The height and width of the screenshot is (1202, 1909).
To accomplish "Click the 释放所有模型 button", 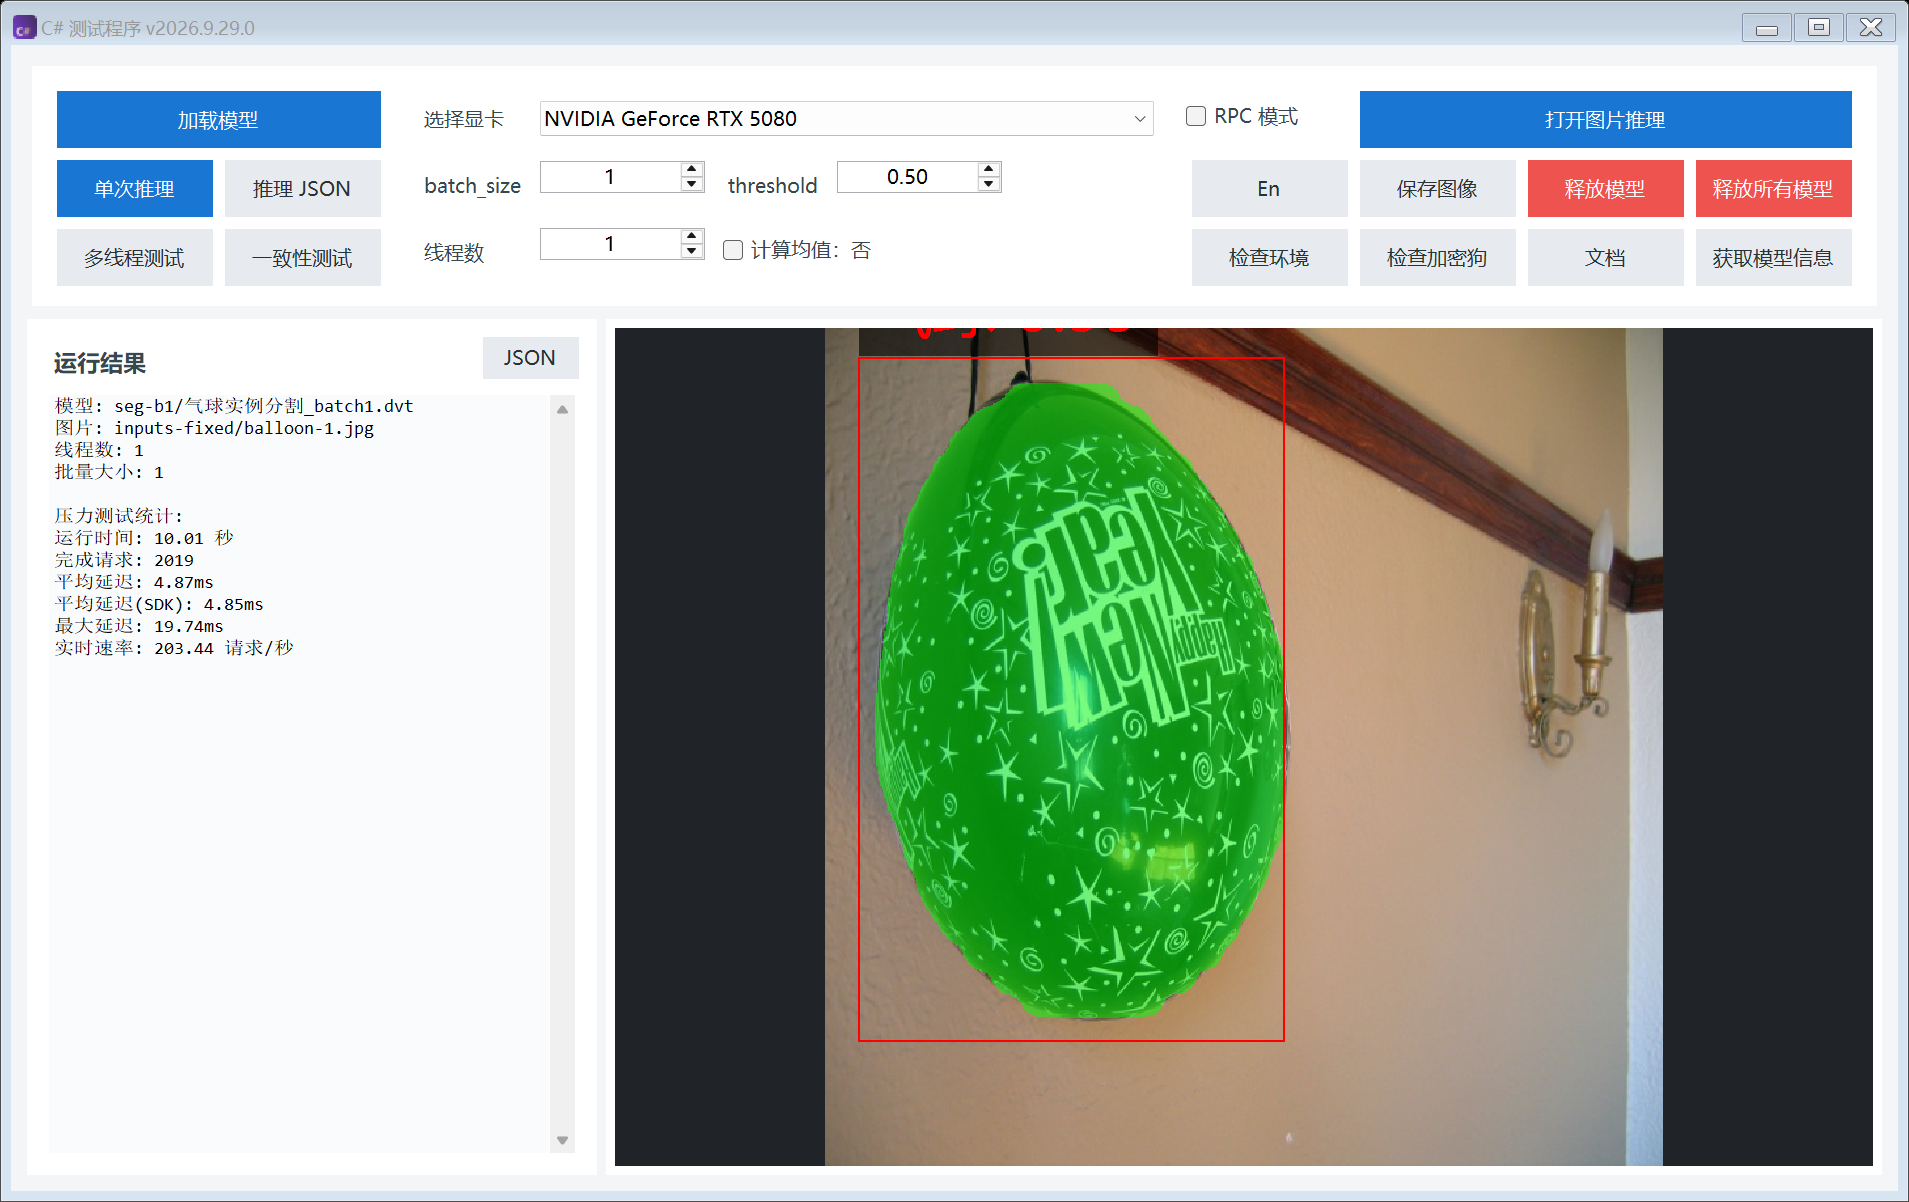I will click(1773, 189).
